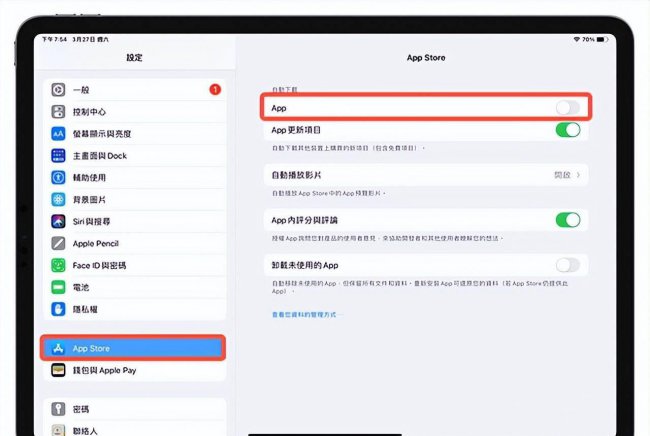Tap the 設定 sidebar title
The image size is (650, 436).
134,58
